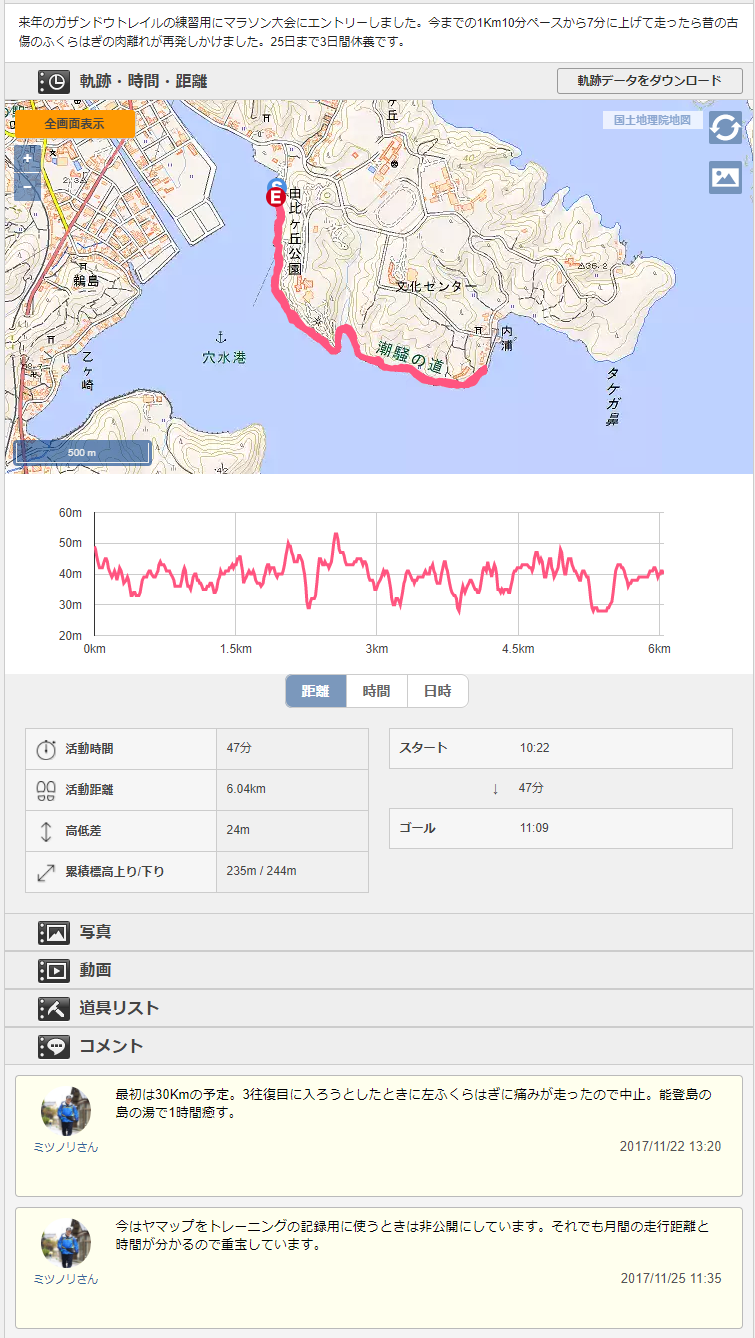Select the 距離 chart axis option
Image resolution: width=755 pixels, height=1338 pixels.
tap(316, 691)
